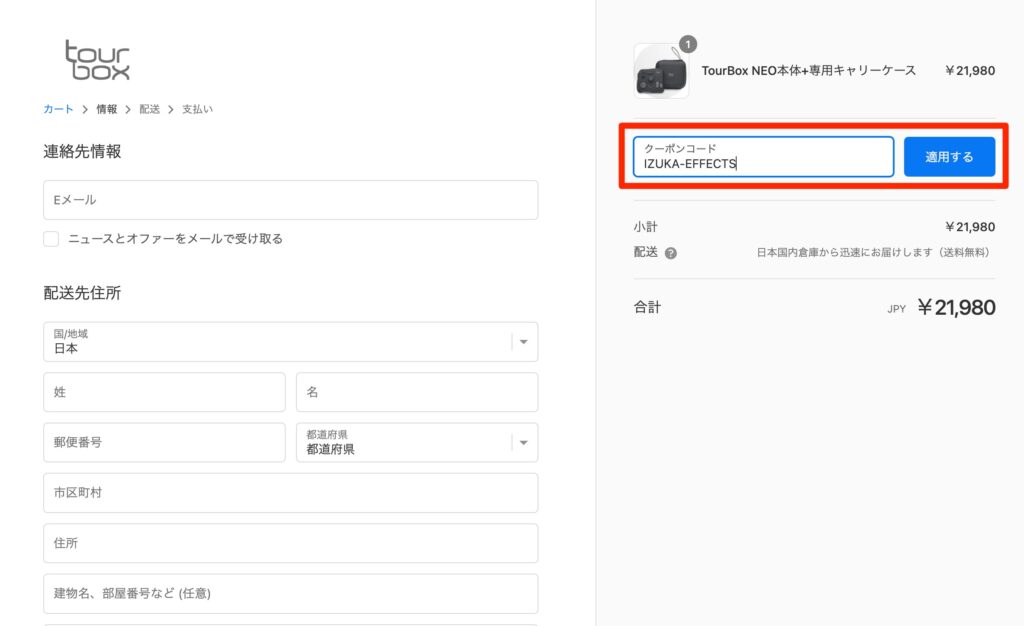Click the 小計 subtotal label

[645, 227]
